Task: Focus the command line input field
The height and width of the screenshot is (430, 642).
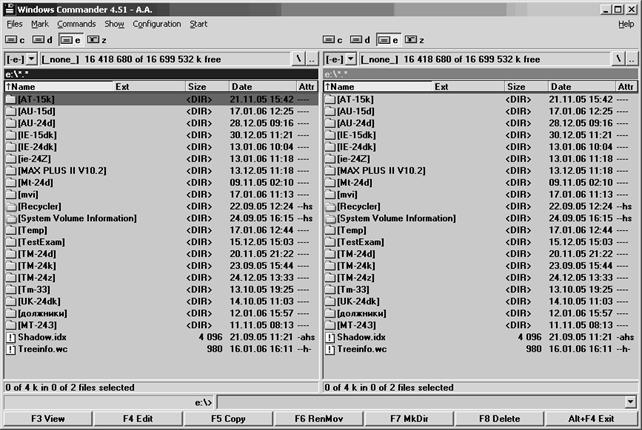Action: click(421, 402)
